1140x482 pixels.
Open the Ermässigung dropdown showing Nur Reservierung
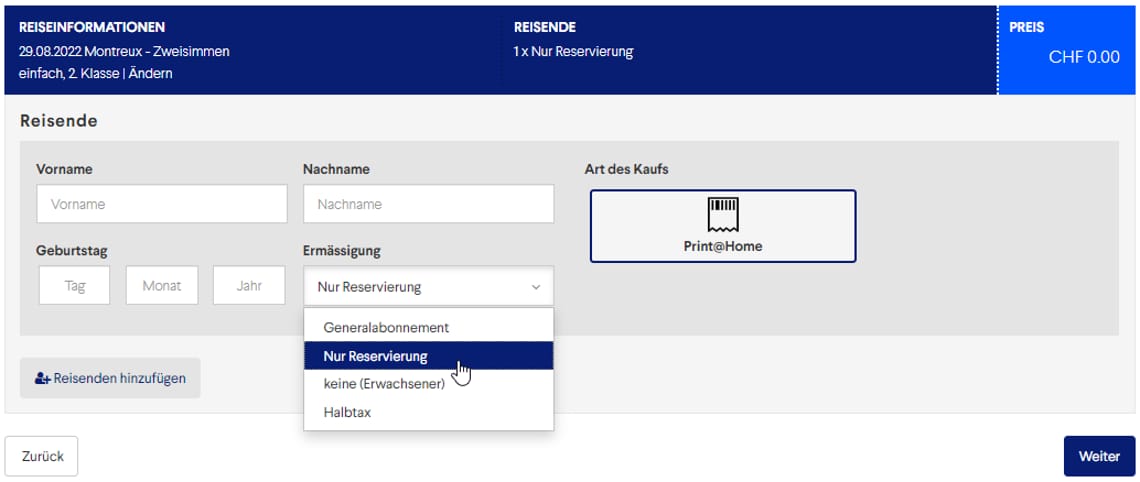(427, 287)
